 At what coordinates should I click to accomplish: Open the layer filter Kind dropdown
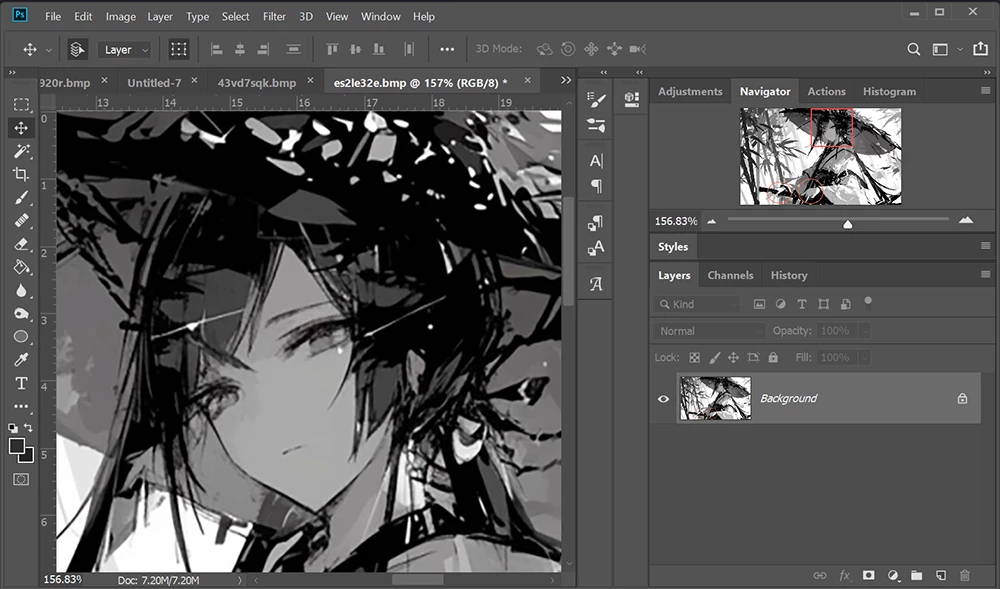(x=697, y=305)
